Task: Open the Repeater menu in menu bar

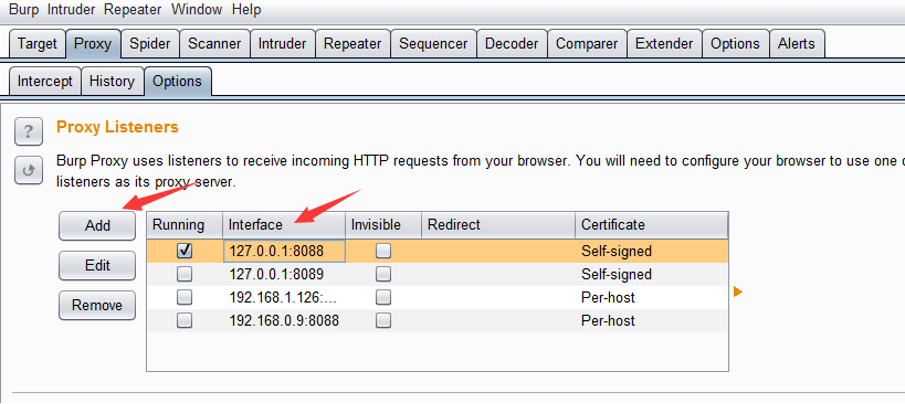Action: (134, 10)
